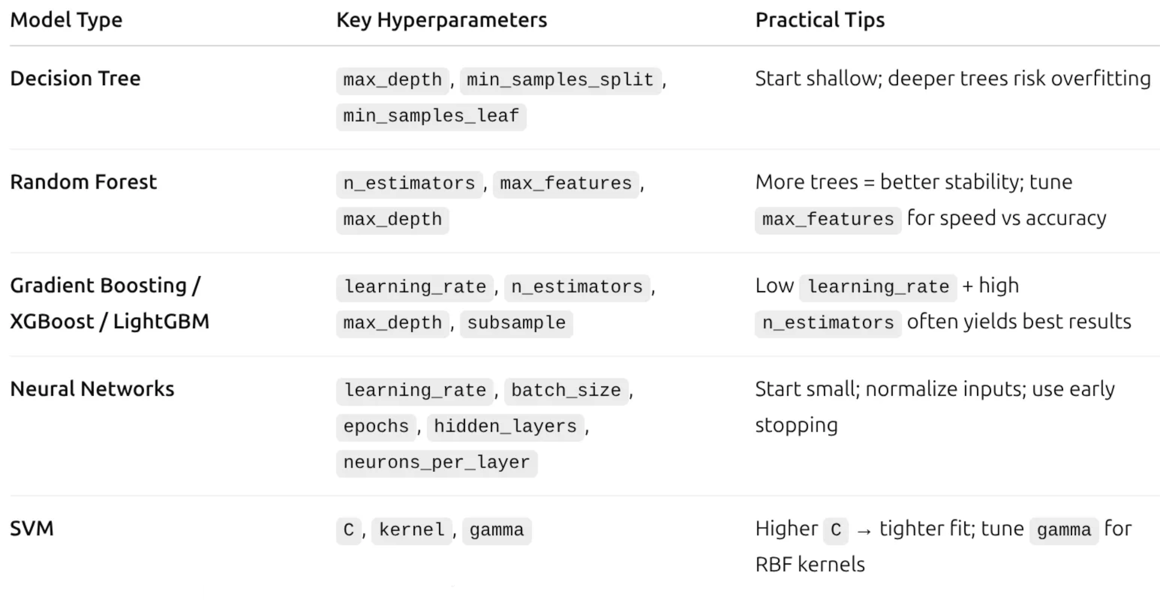The image size is (1160, 600).
Task: Click the Practical Tips column header
Action: 820,21
